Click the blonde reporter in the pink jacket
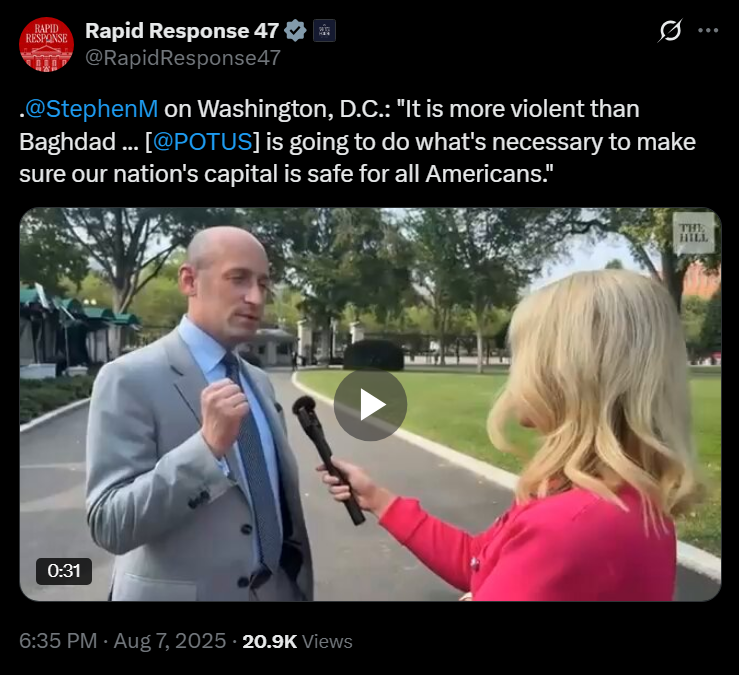The width and height of the screenshot is (739, 675). pos(566,438)
